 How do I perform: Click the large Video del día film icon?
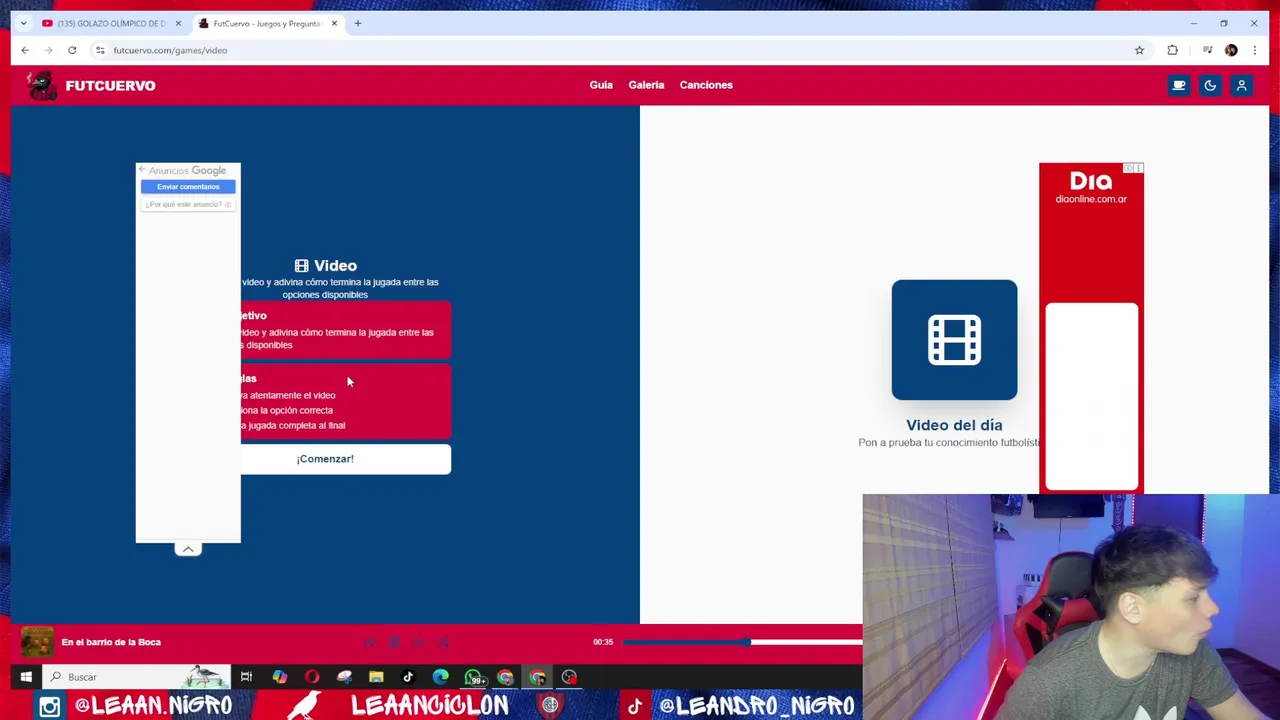[954, 340]
